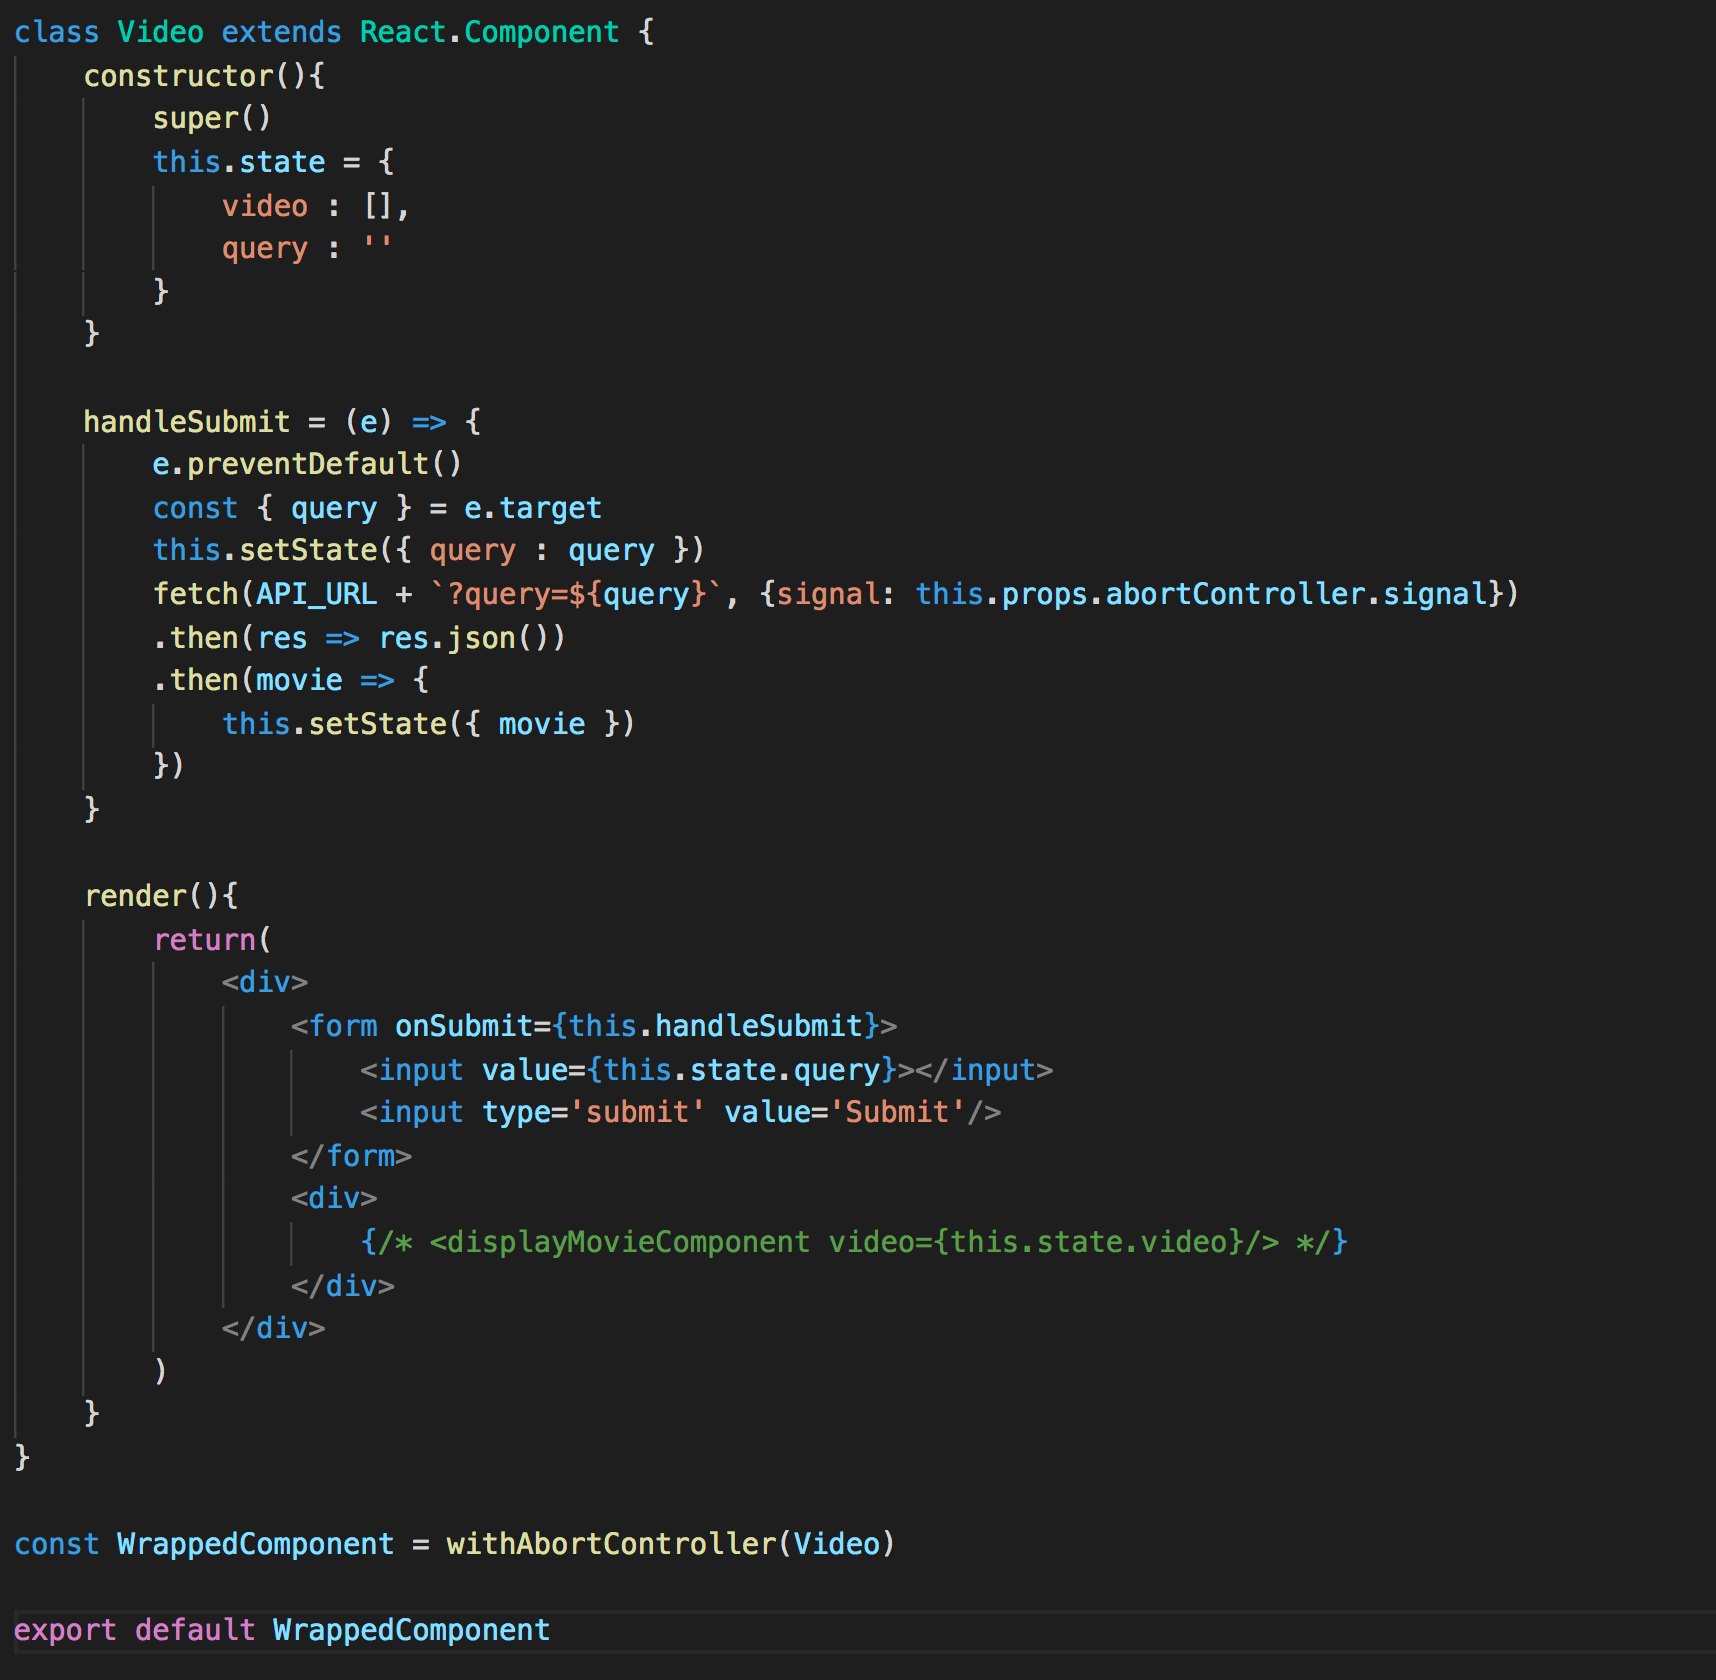Viewport: 1716px width, 1680px height.
Task: Click 'onSubmit' attribute in the form tag
Action: click(x=464, y=1026)
